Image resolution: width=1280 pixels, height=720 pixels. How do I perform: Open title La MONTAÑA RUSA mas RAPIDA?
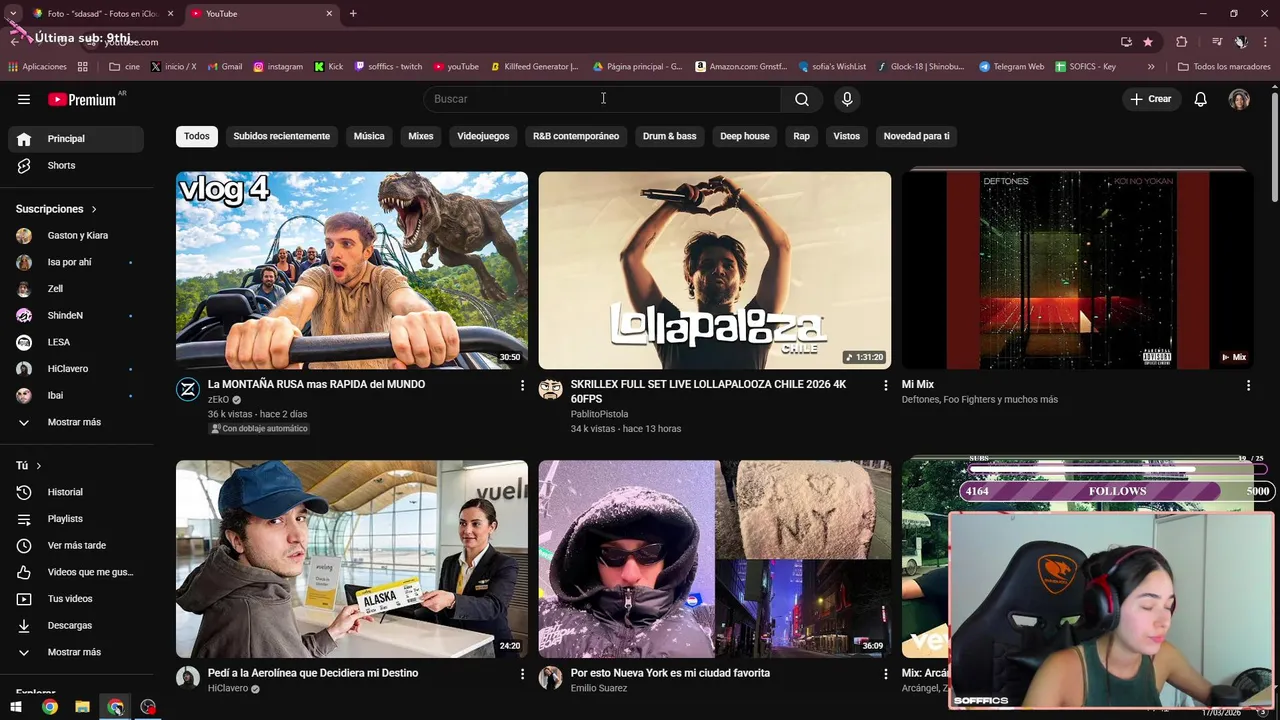point(317,384)
